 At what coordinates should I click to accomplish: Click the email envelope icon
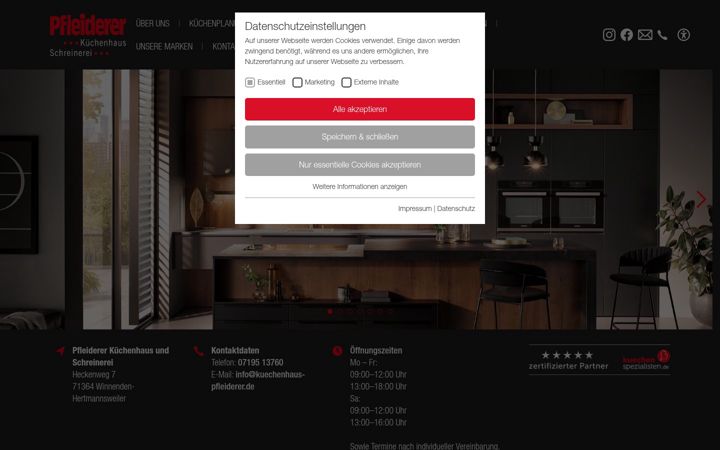[x=645, y=35]
